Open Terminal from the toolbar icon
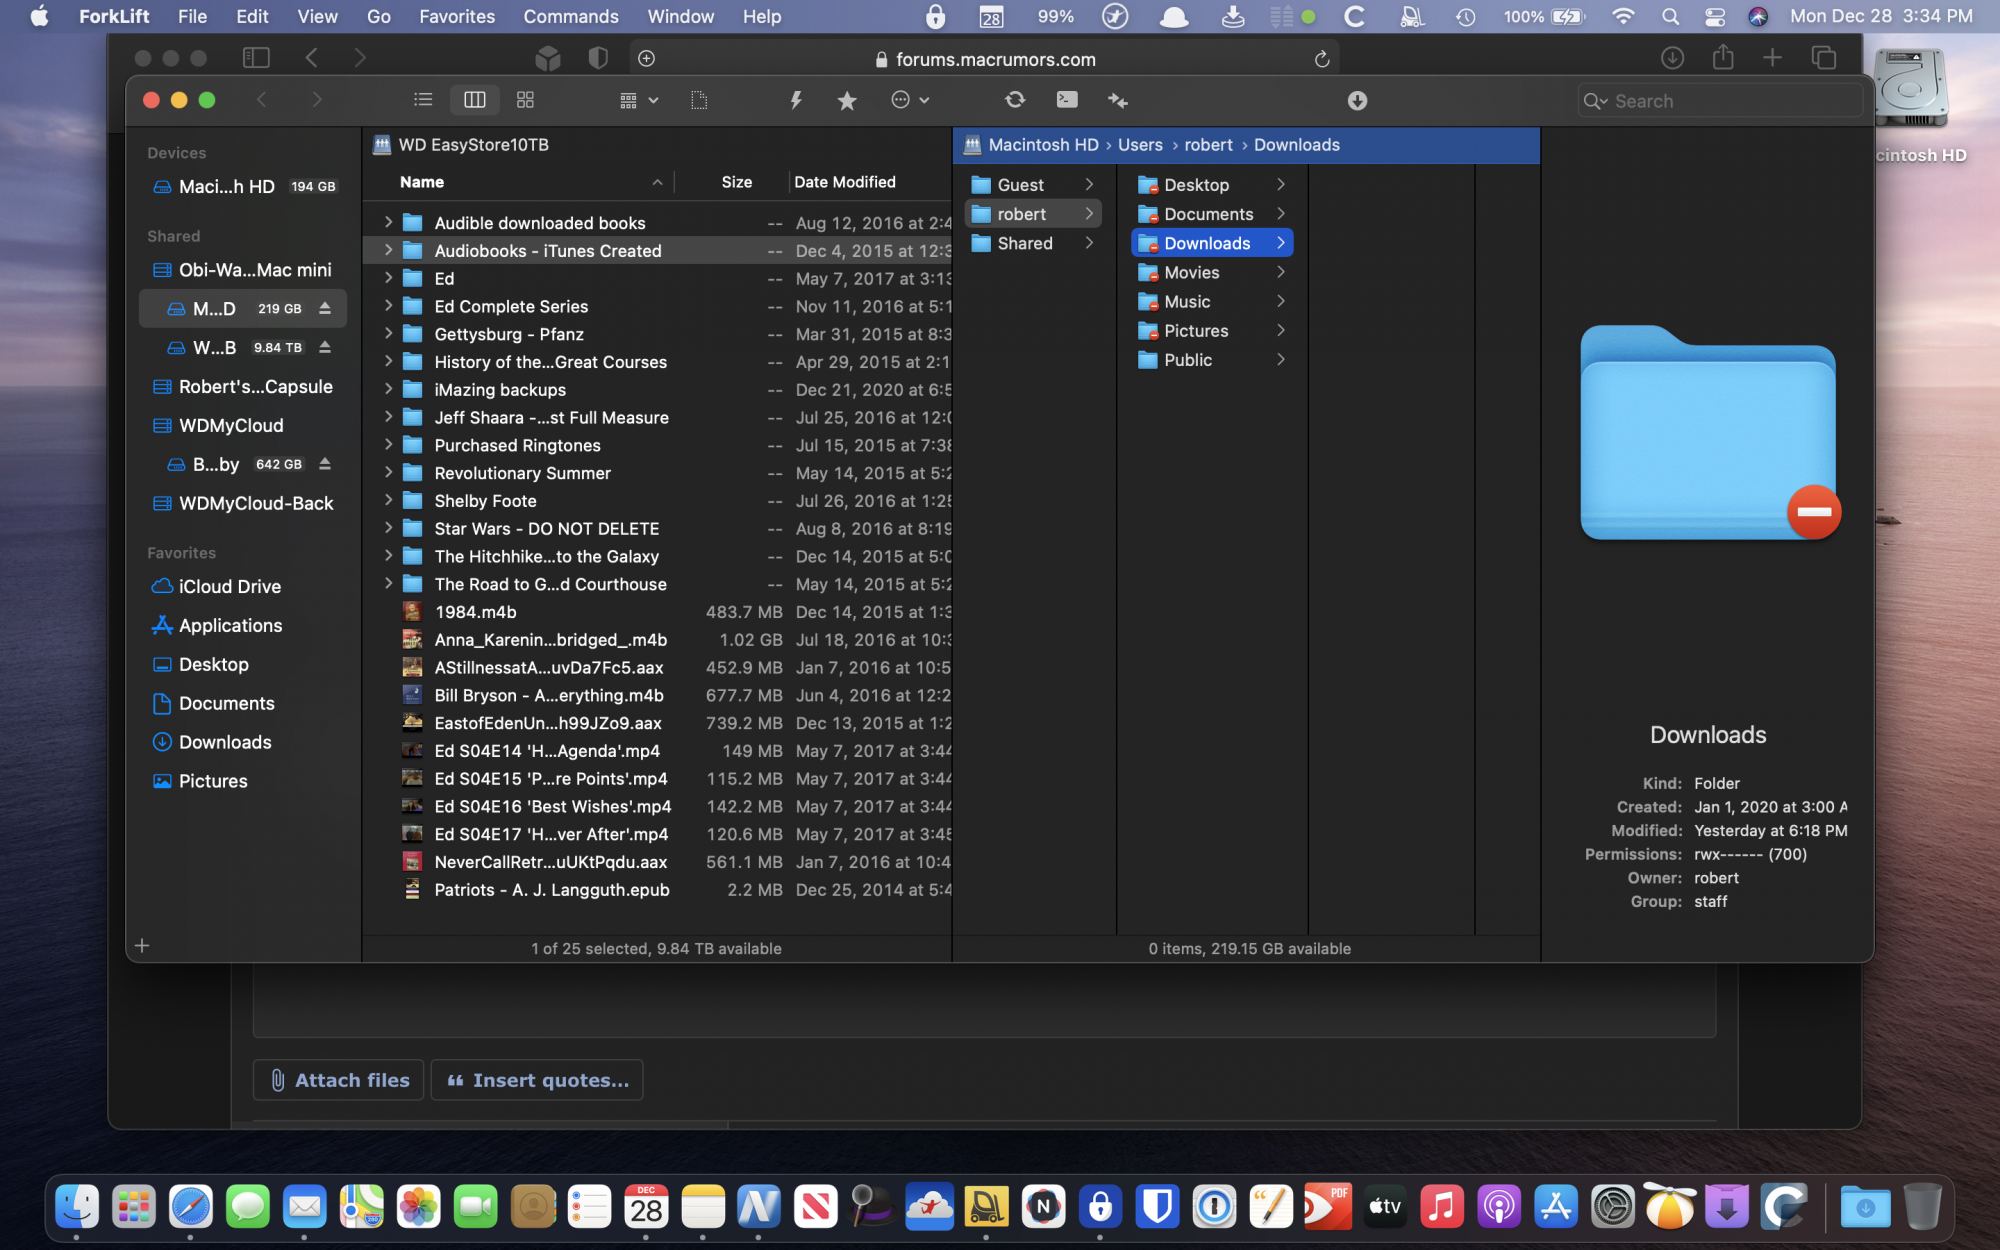The width and height of the screenshot is (2000, 1250). tap(1067, 100)
